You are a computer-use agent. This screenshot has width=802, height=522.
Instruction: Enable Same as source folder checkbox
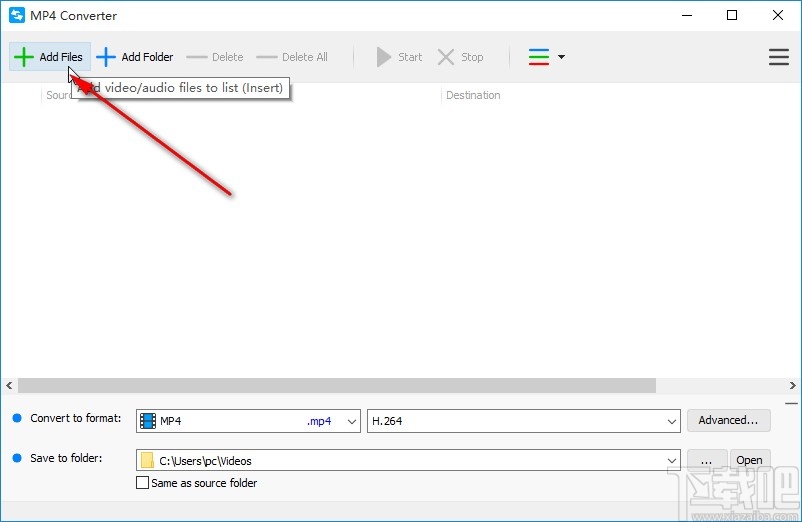click(143, 483)
